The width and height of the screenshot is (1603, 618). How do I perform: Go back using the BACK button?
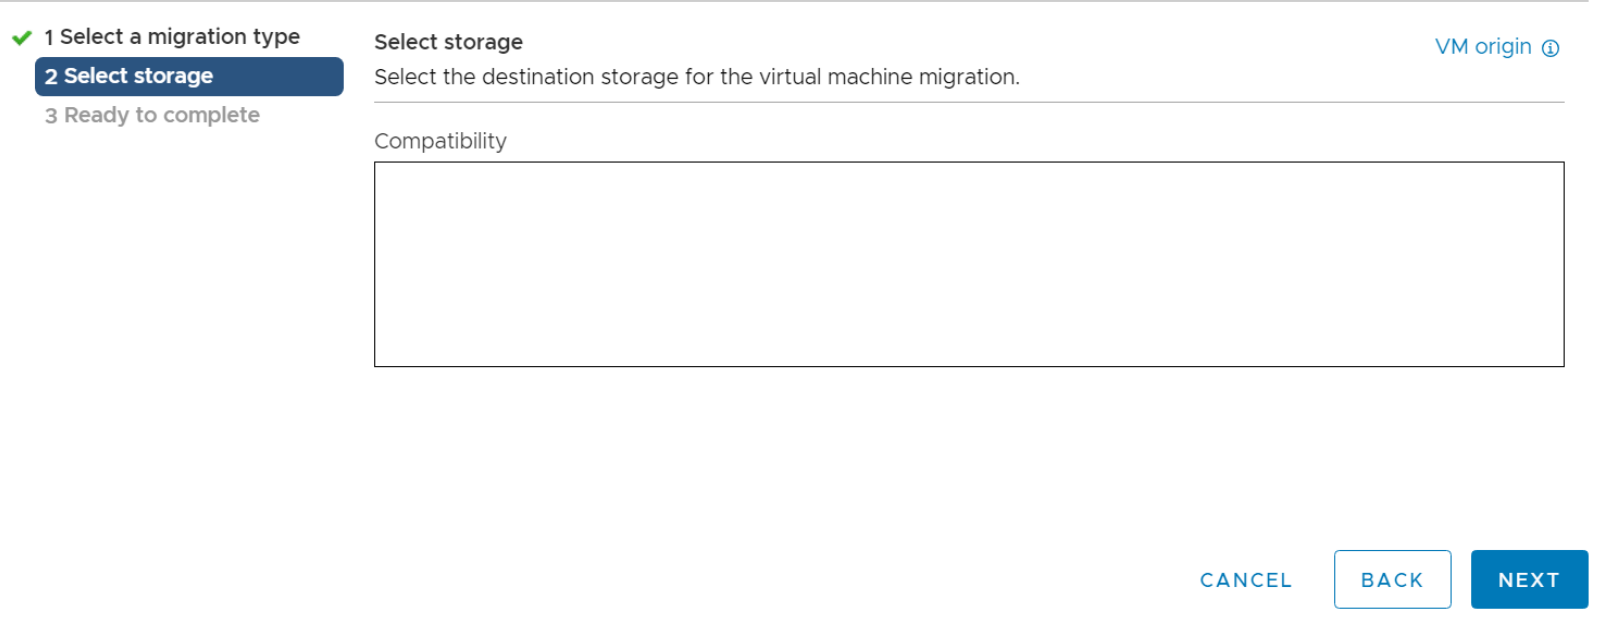[x=1392, y=579]
